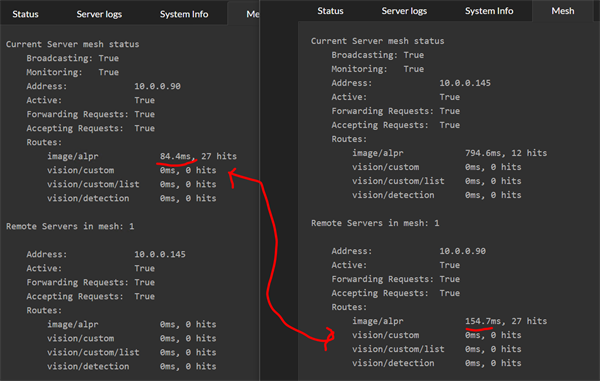600x381 pixels.
Task: Click address 10.0.0.145 in right panel
Action: (x=465, y=83)
